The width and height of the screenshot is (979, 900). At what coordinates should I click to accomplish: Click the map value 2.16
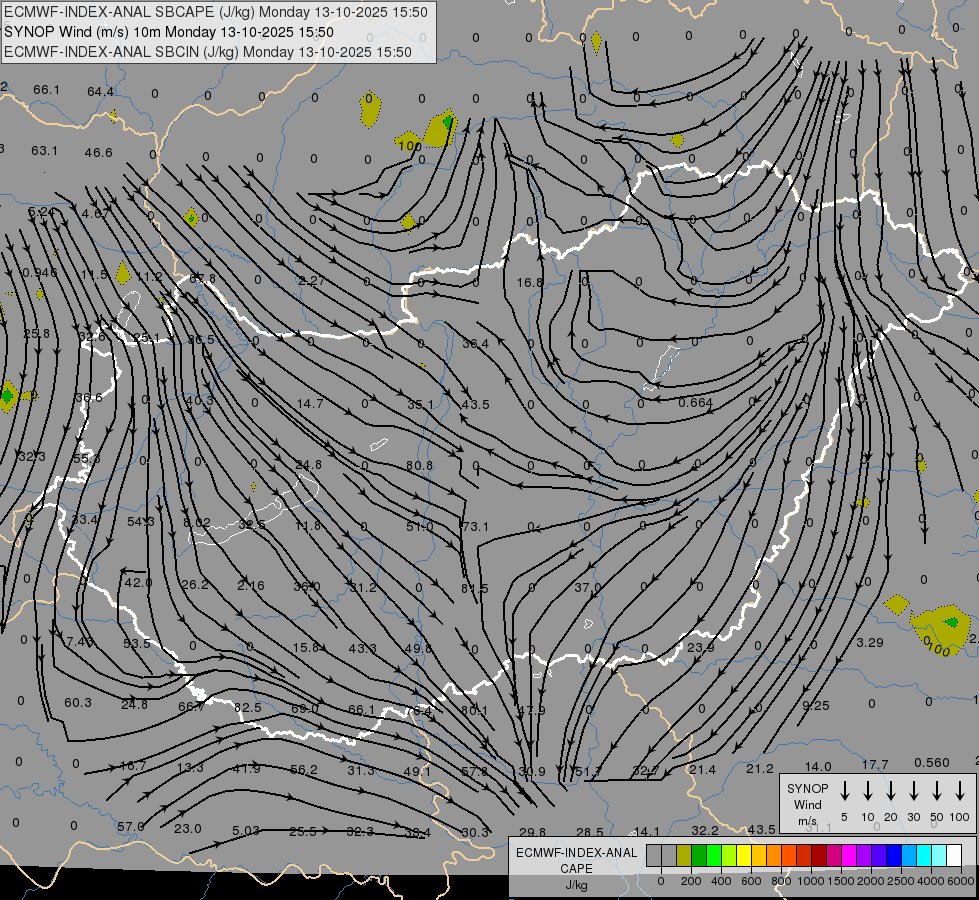(251, 586)
